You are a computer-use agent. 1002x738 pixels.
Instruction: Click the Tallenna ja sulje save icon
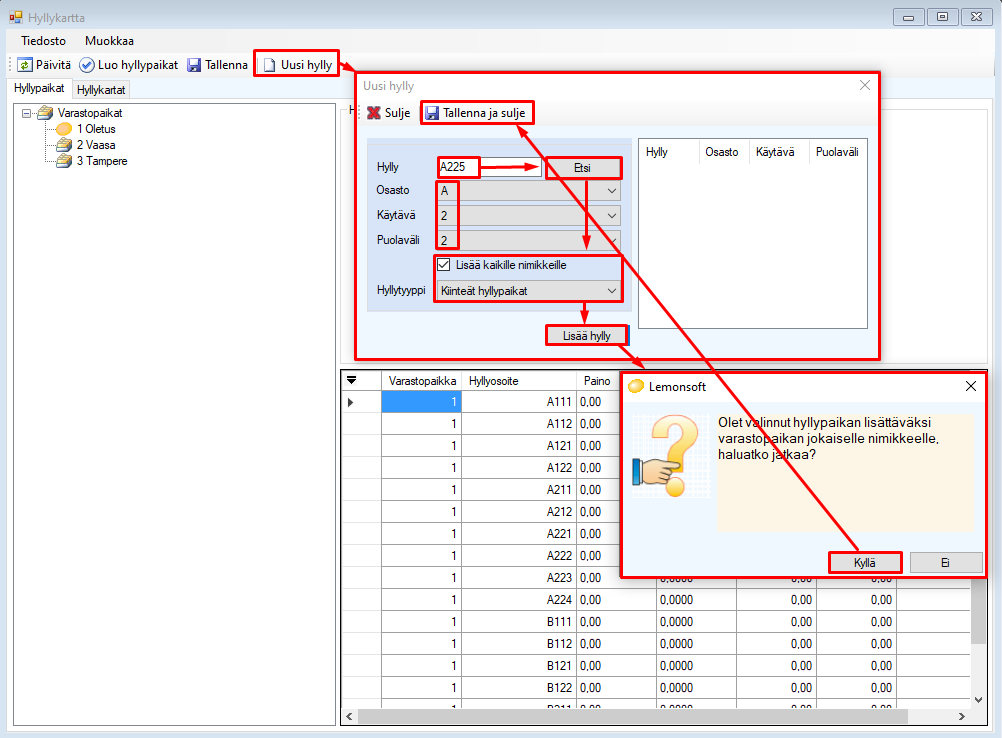[x=432, y=113]
